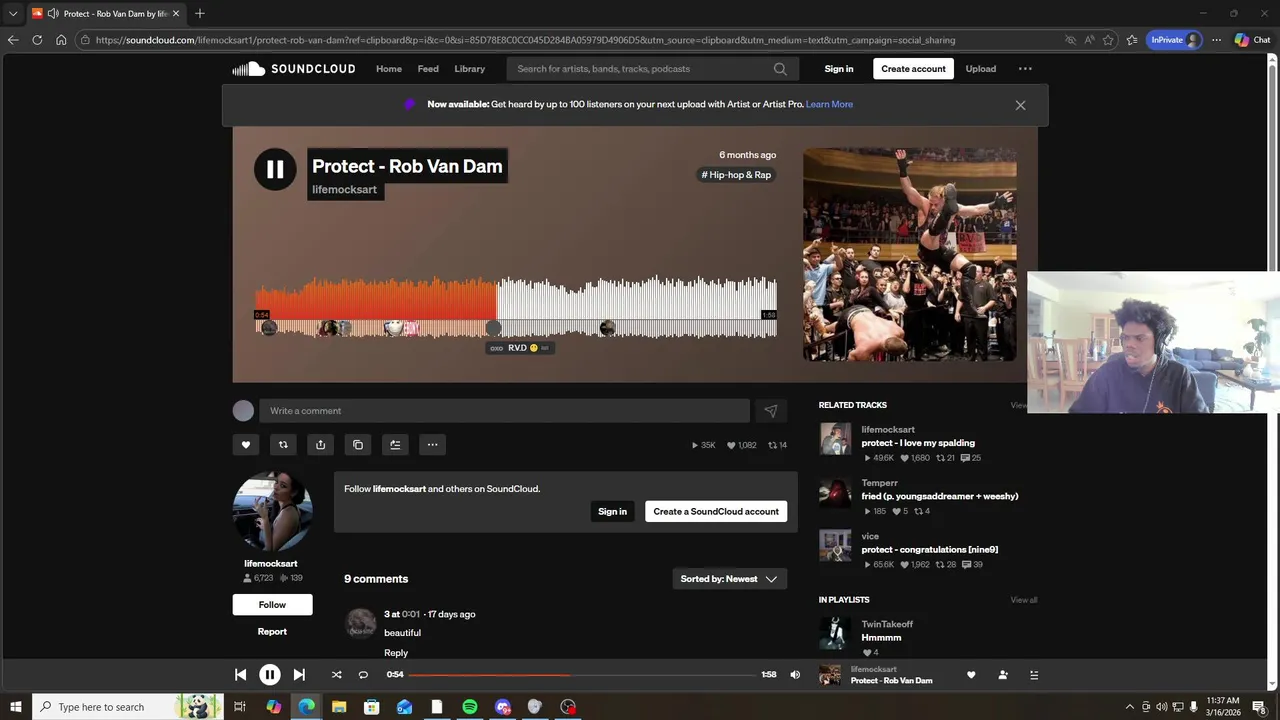Open the Copilot Chat button in Edge
Viewport: 1280px width, 720px height.
click(1252, 40)
